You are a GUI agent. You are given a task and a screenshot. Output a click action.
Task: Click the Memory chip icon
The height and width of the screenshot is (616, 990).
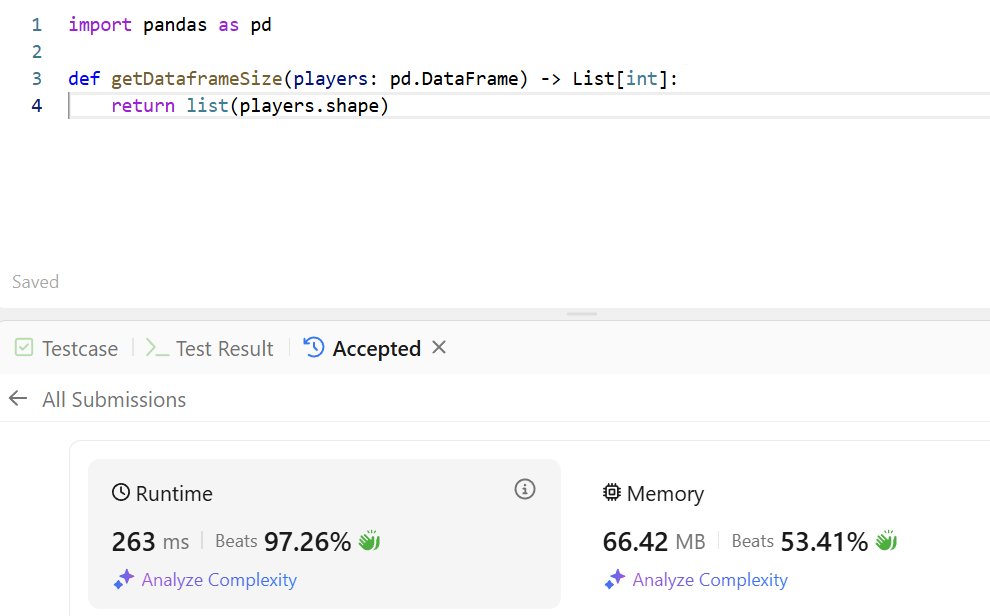click(612, 492)
